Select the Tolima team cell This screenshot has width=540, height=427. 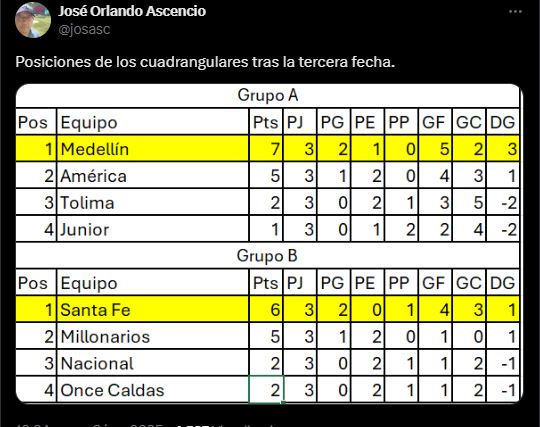tap(153, 202)
